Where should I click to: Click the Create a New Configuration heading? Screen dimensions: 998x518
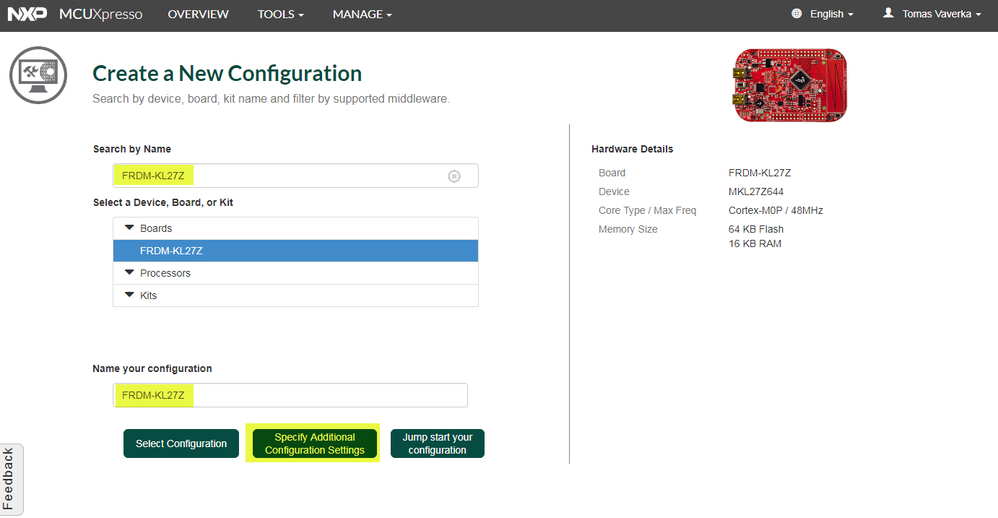pos(227,73)
